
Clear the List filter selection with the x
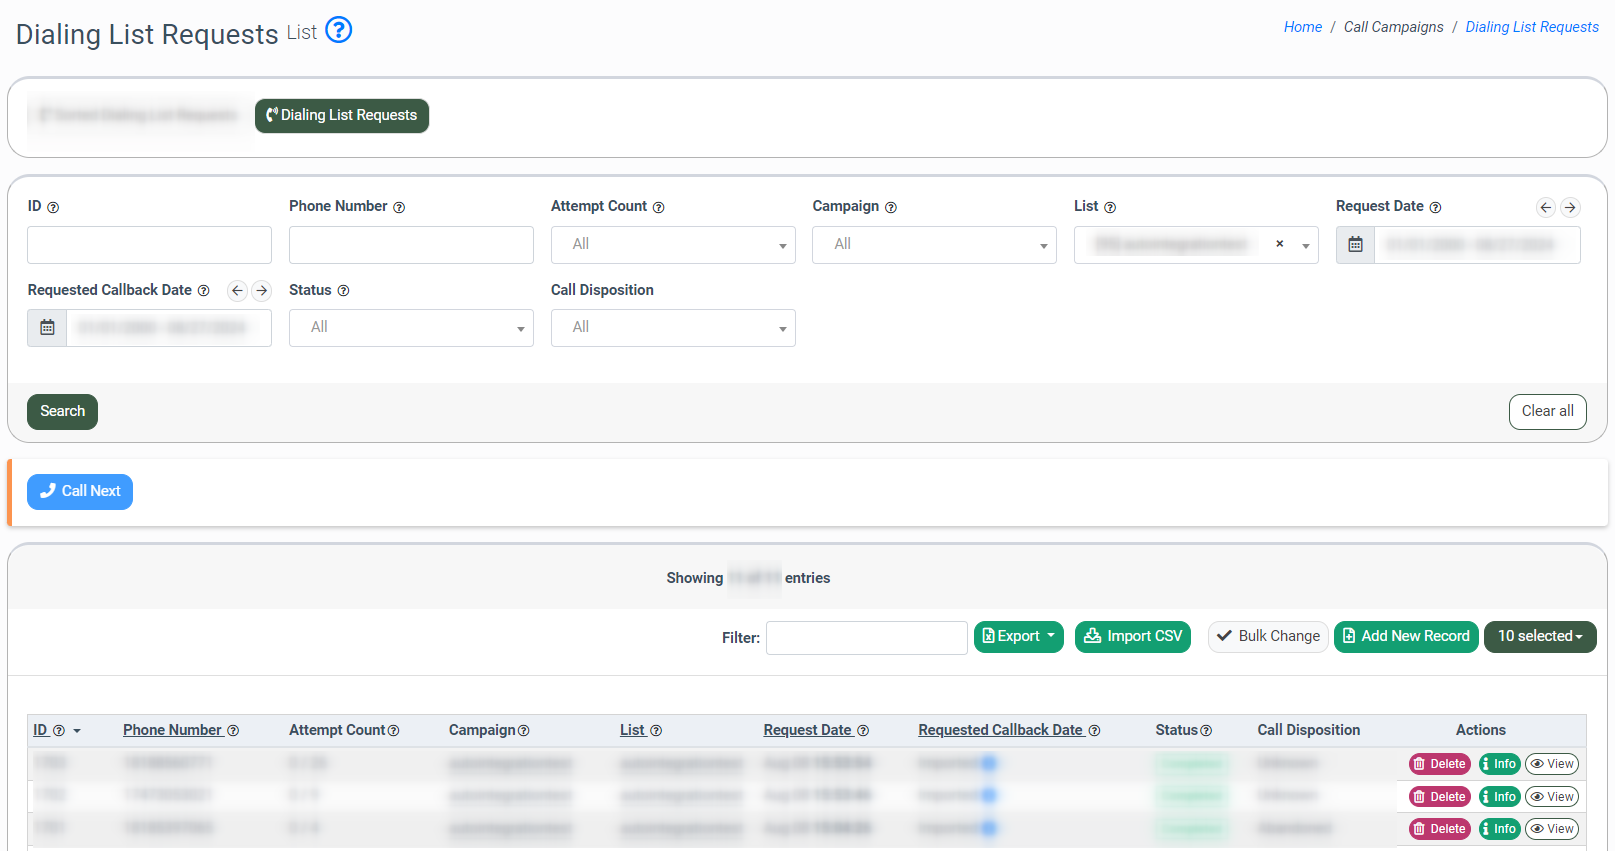click(x=1279, y=244)
